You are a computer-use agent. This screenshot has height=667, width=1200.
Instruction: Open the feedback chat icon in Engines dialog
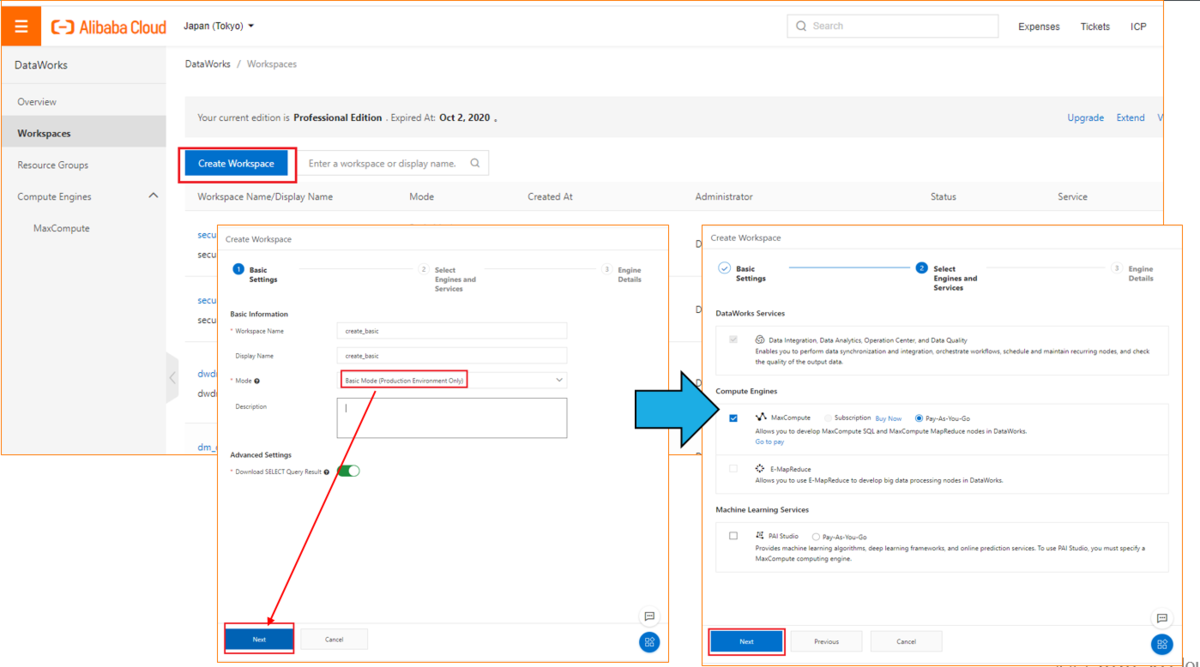1161,618
